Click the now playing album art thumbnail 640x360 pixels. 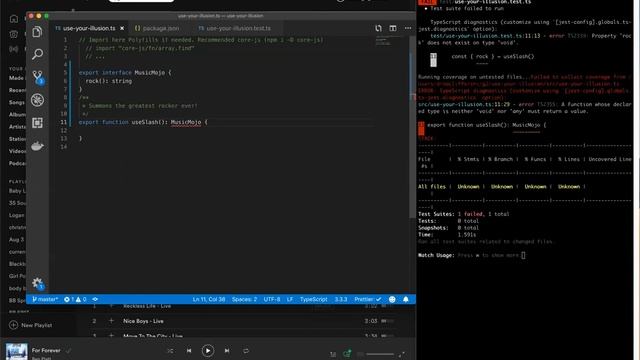(x=17, y=351)
